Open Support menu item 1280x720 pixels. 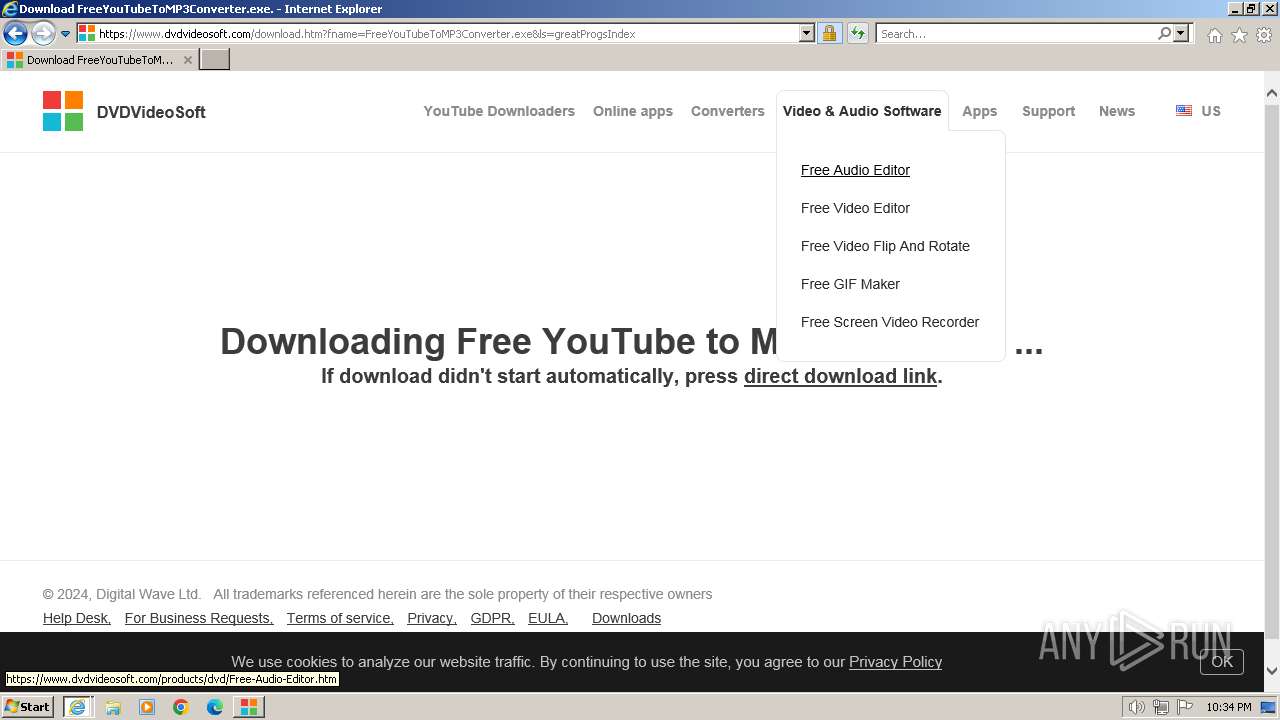[x=1049, y=111]
